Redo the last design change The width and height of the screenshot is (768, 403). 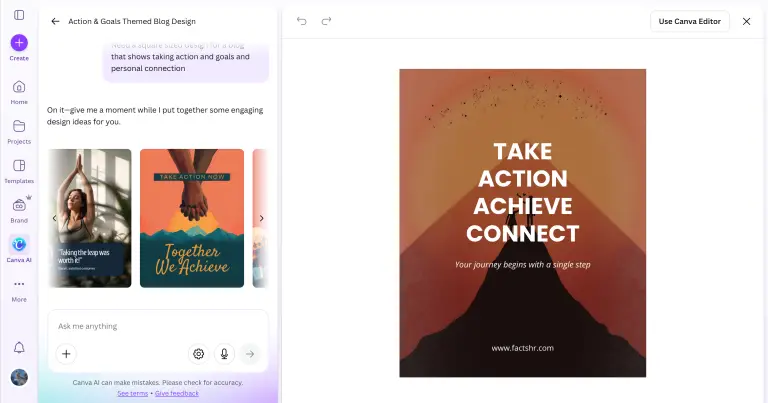click(326, 21)
